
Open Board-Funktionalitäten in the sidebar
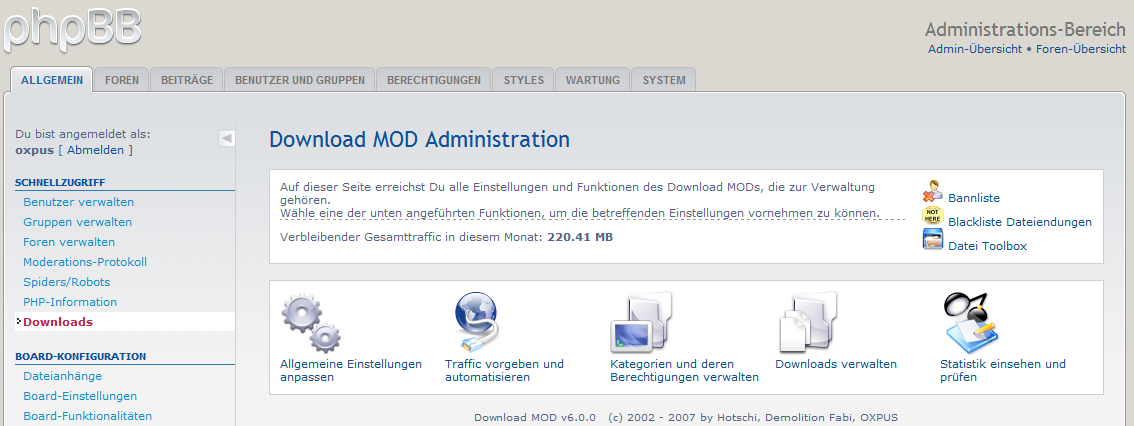point(88,416)
